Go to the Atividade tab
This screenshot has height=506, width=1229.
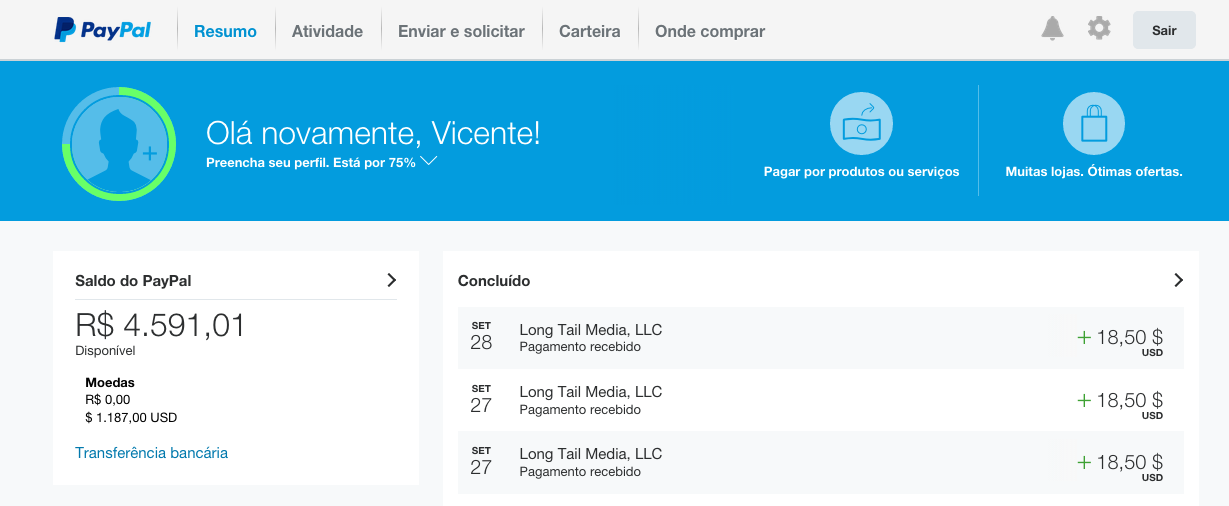327,31
